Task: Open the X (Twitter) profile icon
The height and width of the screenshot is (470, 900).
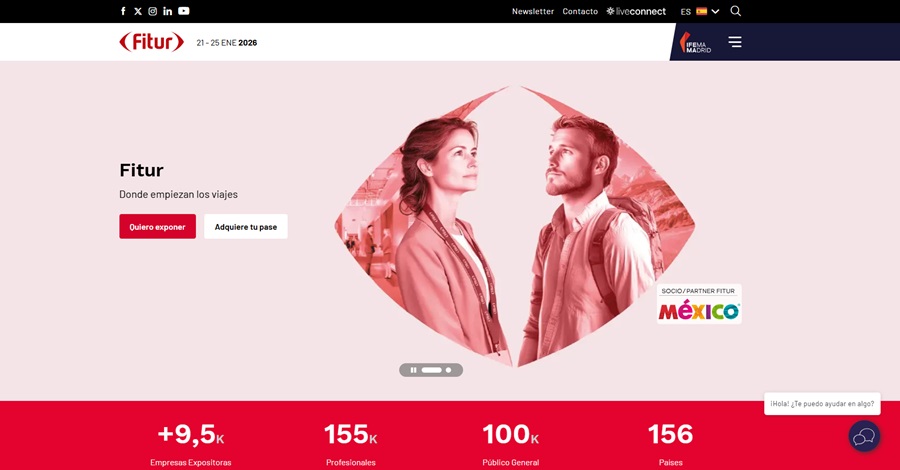Action: [x=138, y=11]
